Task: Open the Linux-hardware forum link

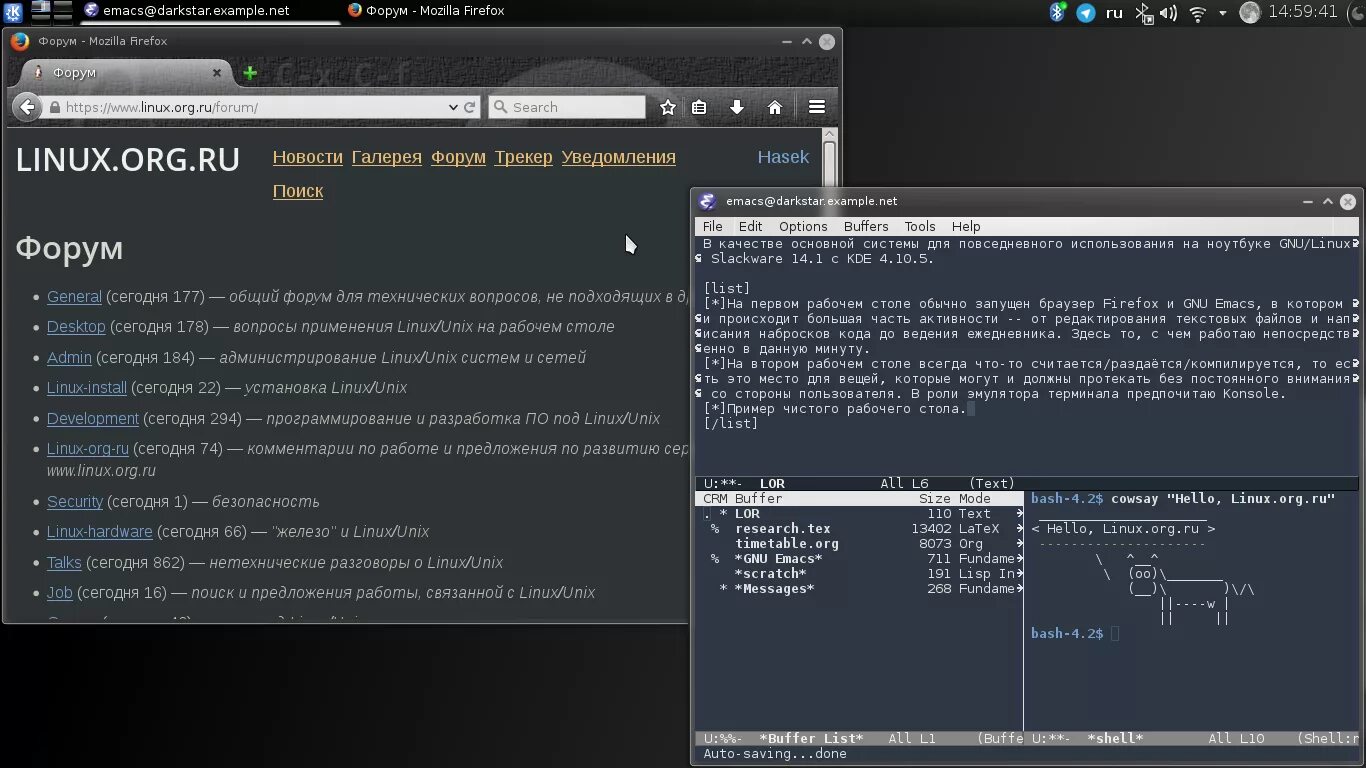Action: tap(100, 532)
